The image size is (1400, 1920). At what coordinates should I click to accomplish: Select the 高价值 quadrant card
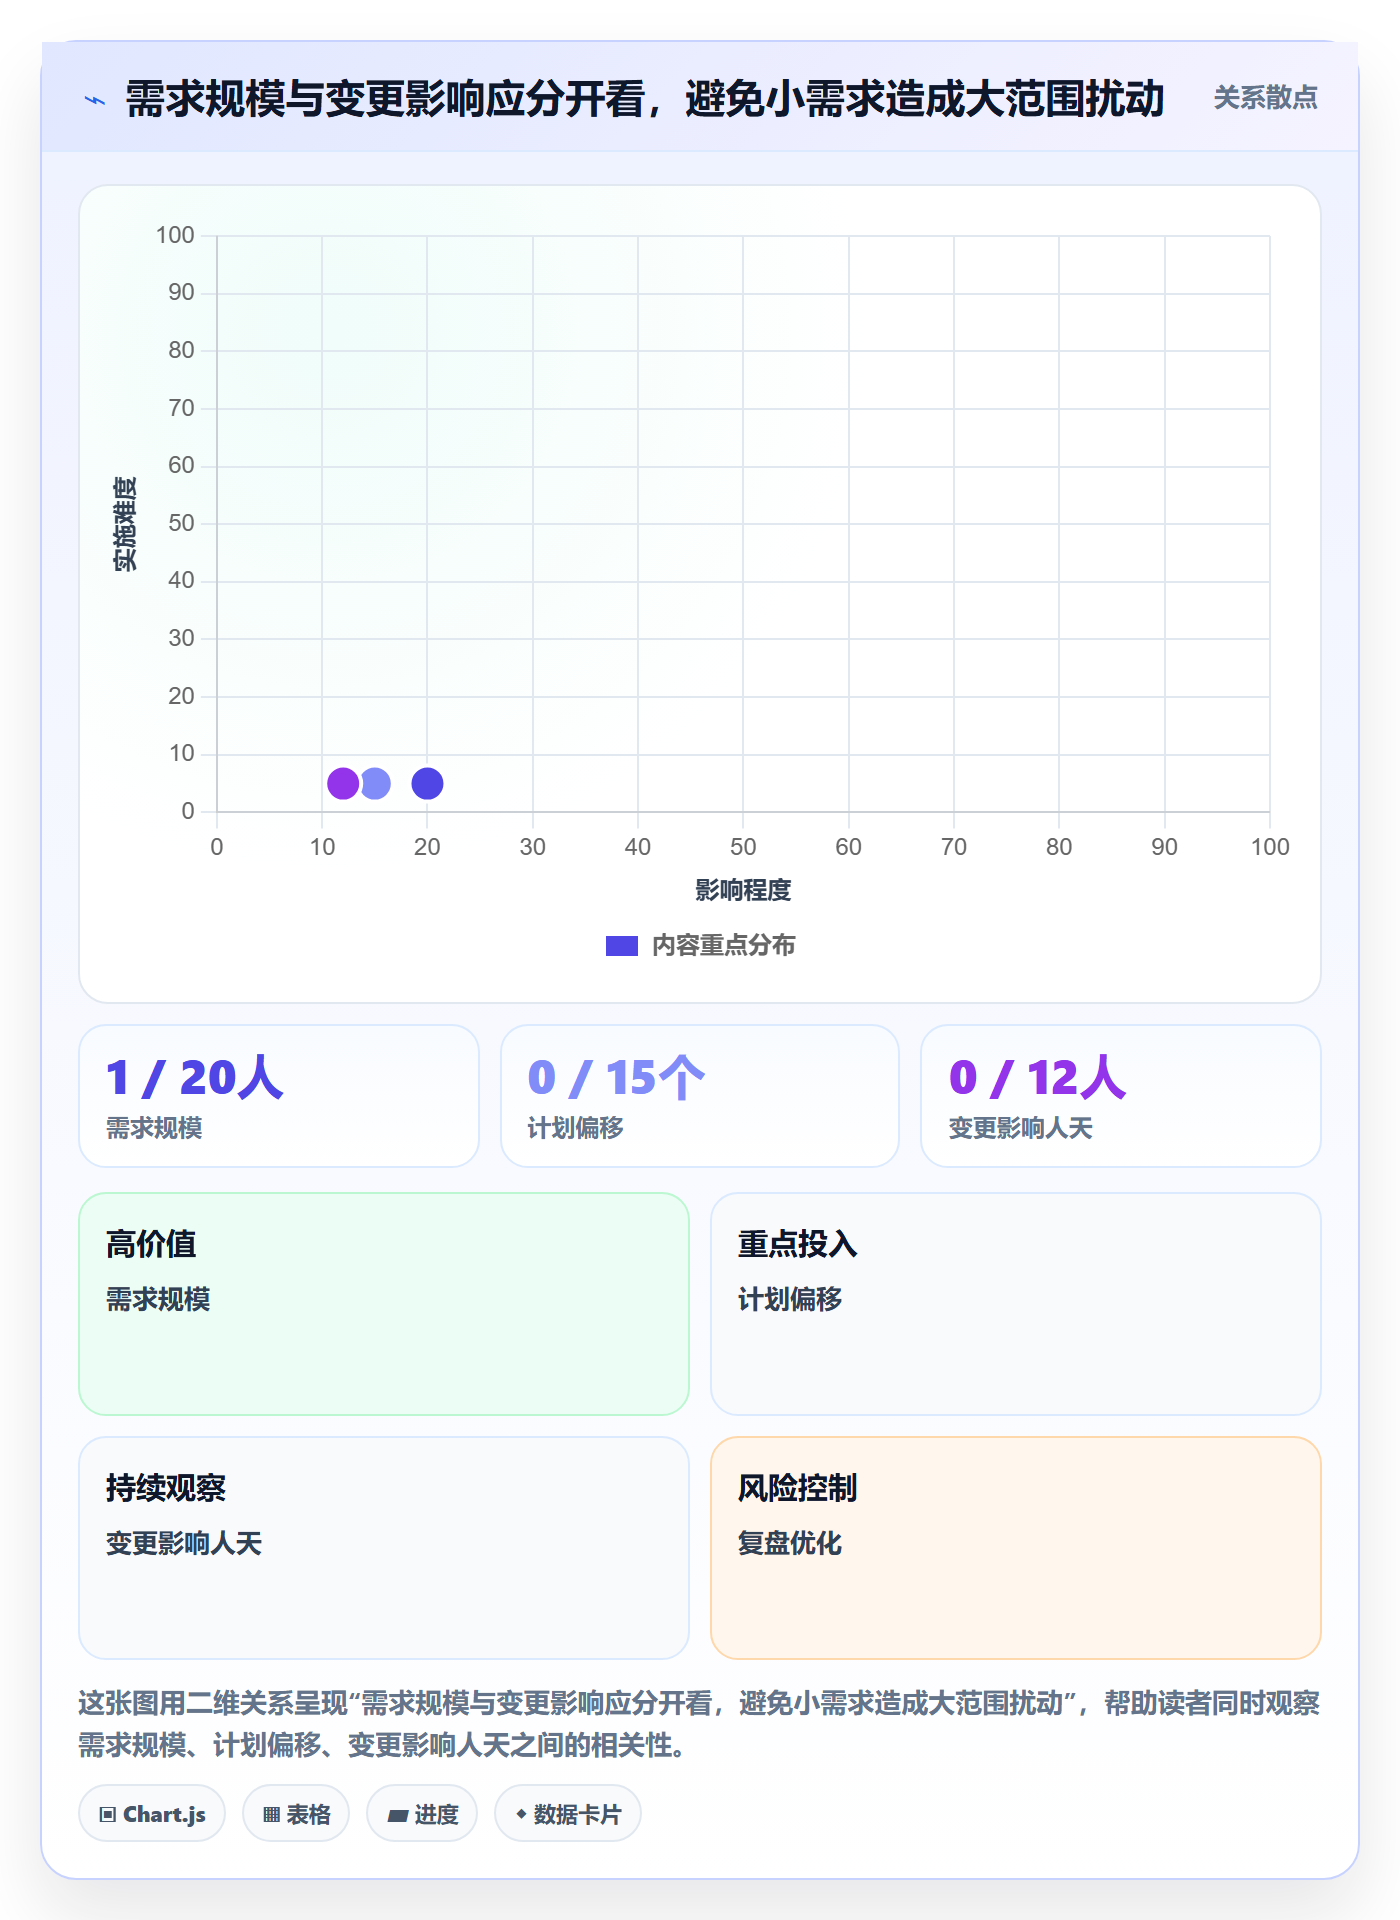[x=384, y=1304]
